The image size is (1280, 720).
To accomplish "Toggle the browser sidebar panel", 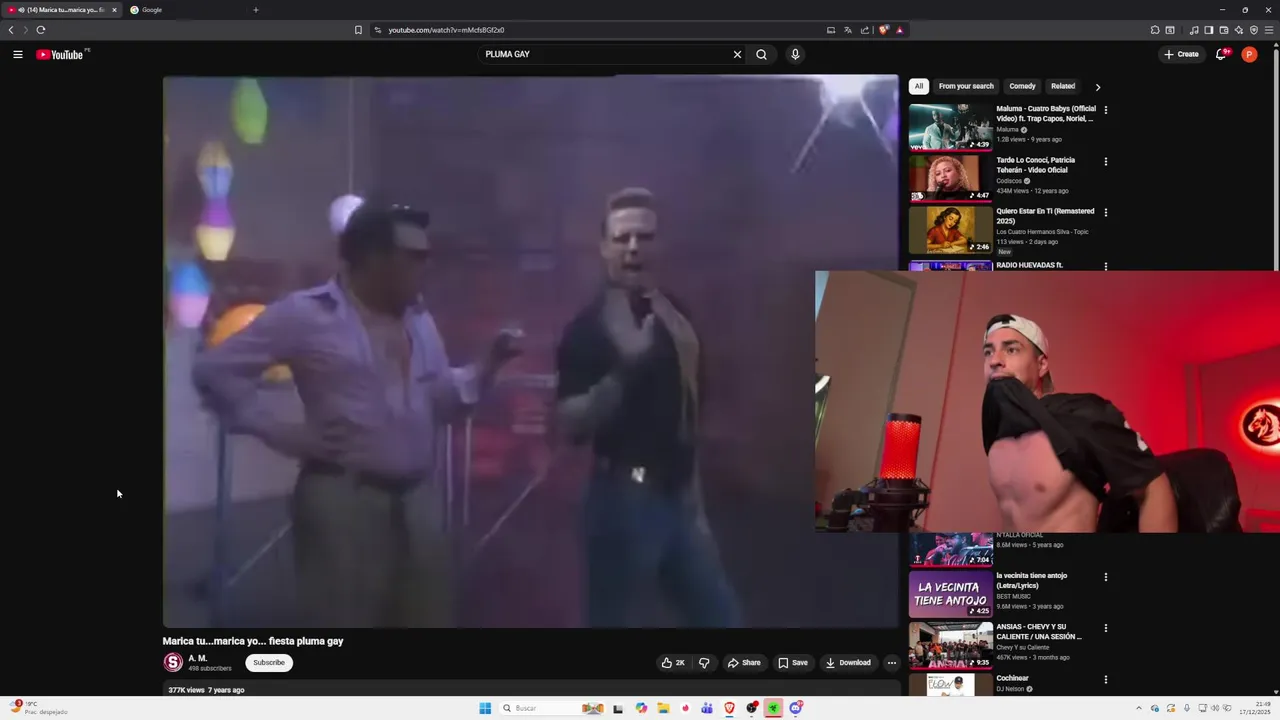I will pos(1208,30).
